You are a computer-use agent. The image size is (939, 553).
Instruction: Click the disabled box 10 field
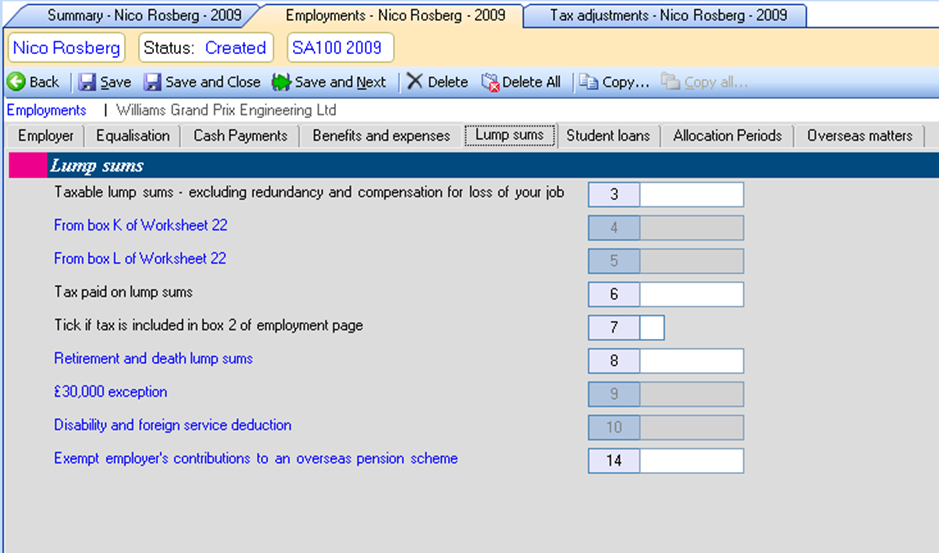pyautogui.click(x=692, y=427)
